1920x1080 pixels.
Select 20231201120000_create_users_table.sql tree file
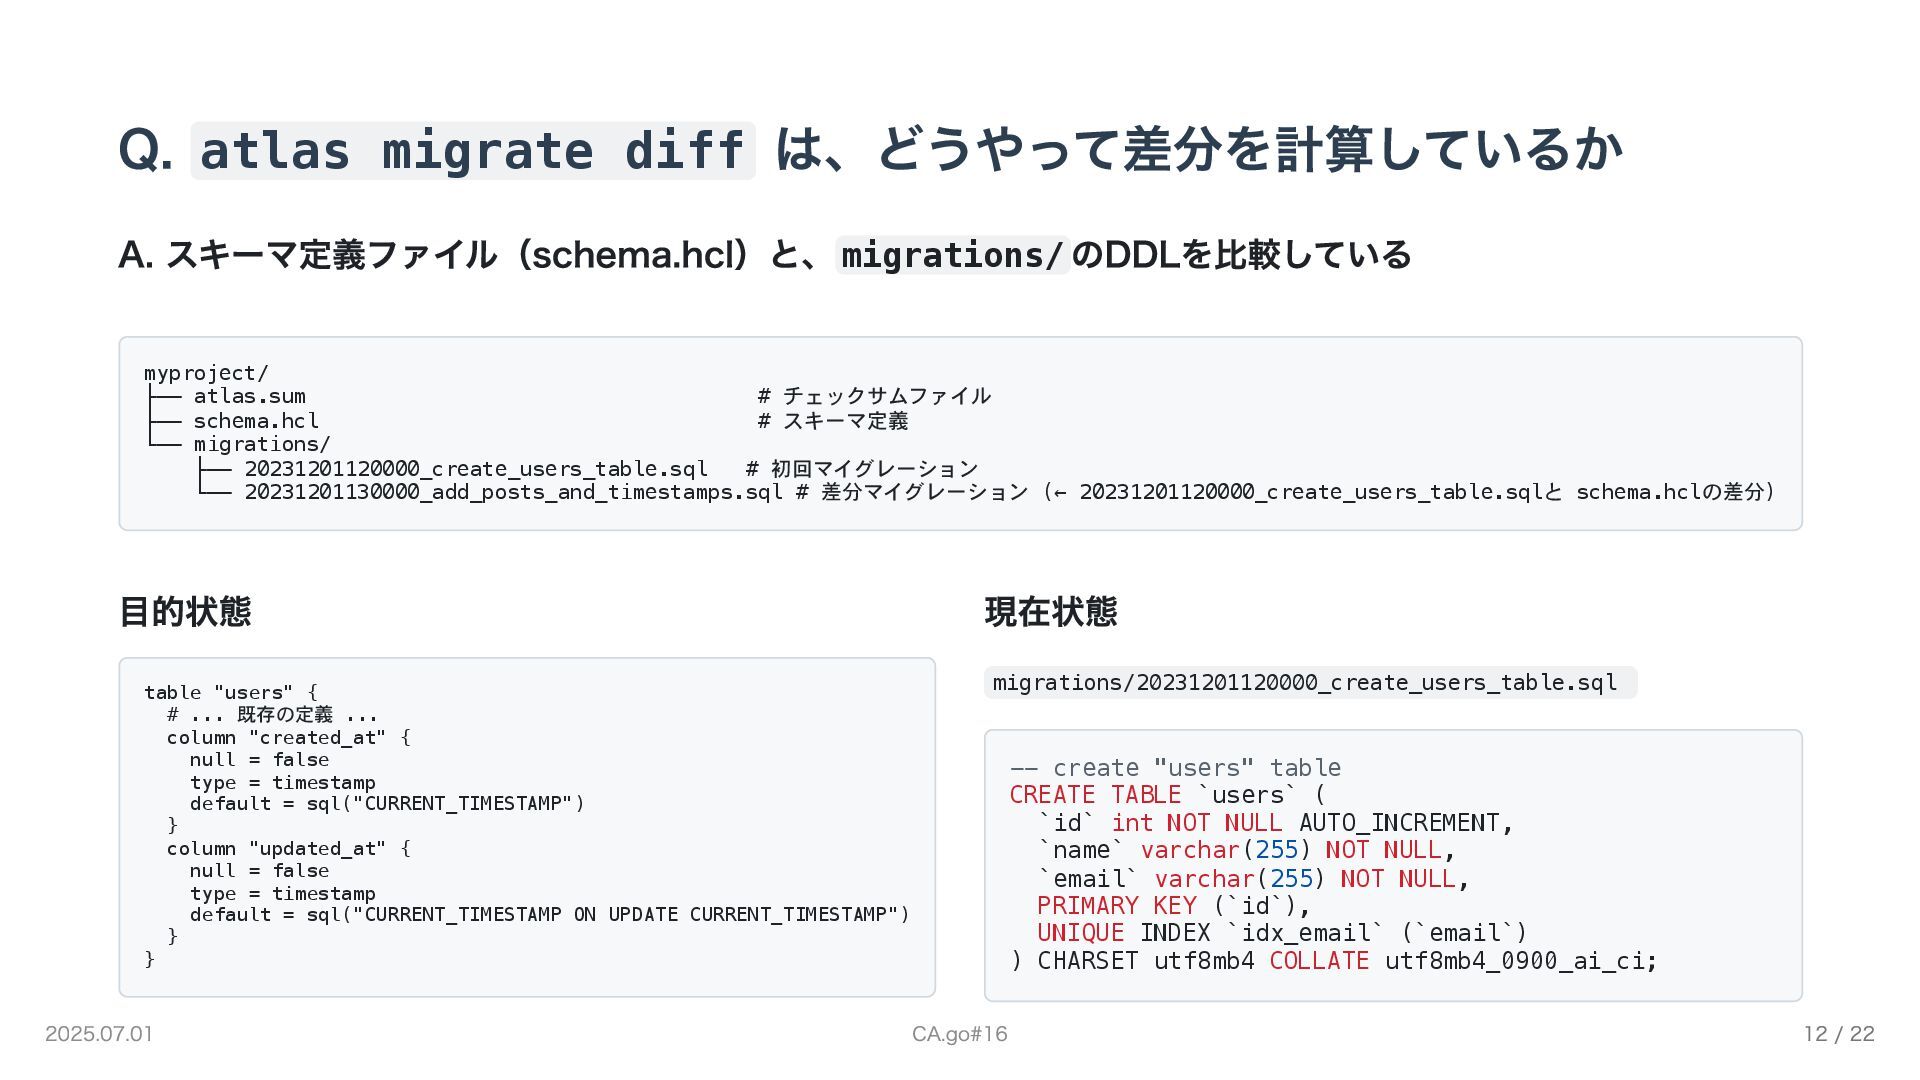click(475, 469)
